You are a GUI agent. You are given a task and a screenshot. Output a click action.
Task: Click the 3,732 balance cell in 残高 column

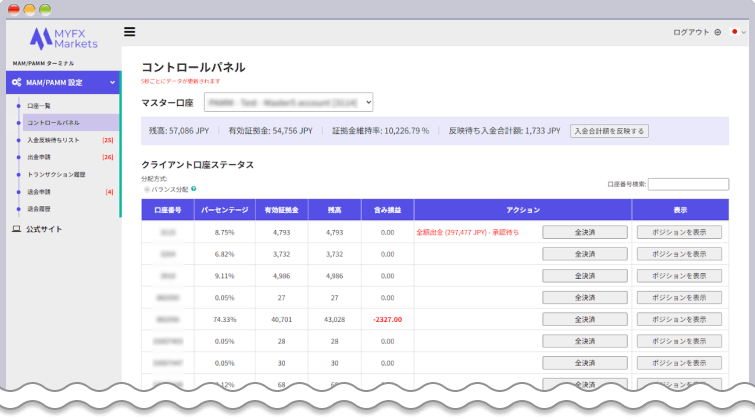pos(335,254)
